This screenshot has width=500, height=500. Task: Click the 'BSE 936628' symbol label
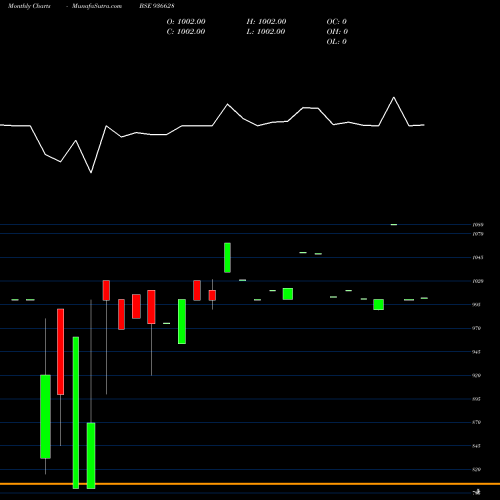(x=157, y=6)
